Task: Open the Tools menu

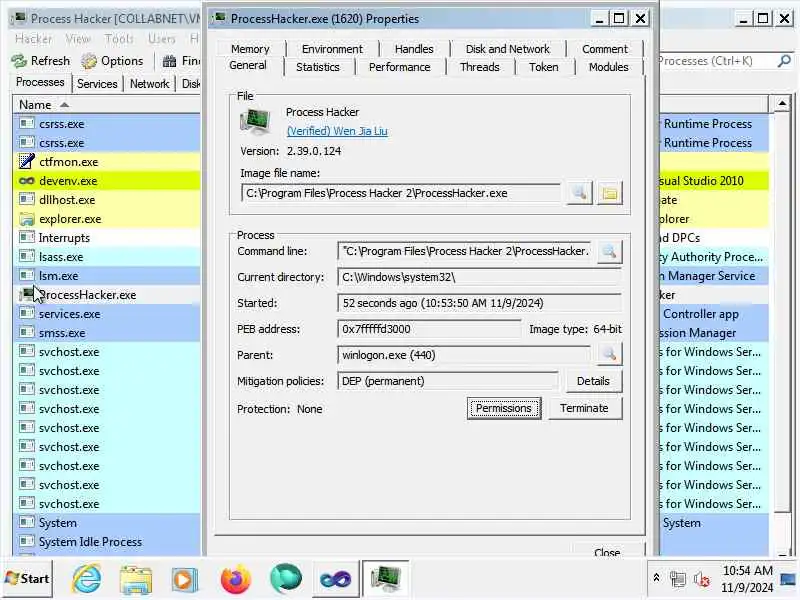Action: click(118, 39)
